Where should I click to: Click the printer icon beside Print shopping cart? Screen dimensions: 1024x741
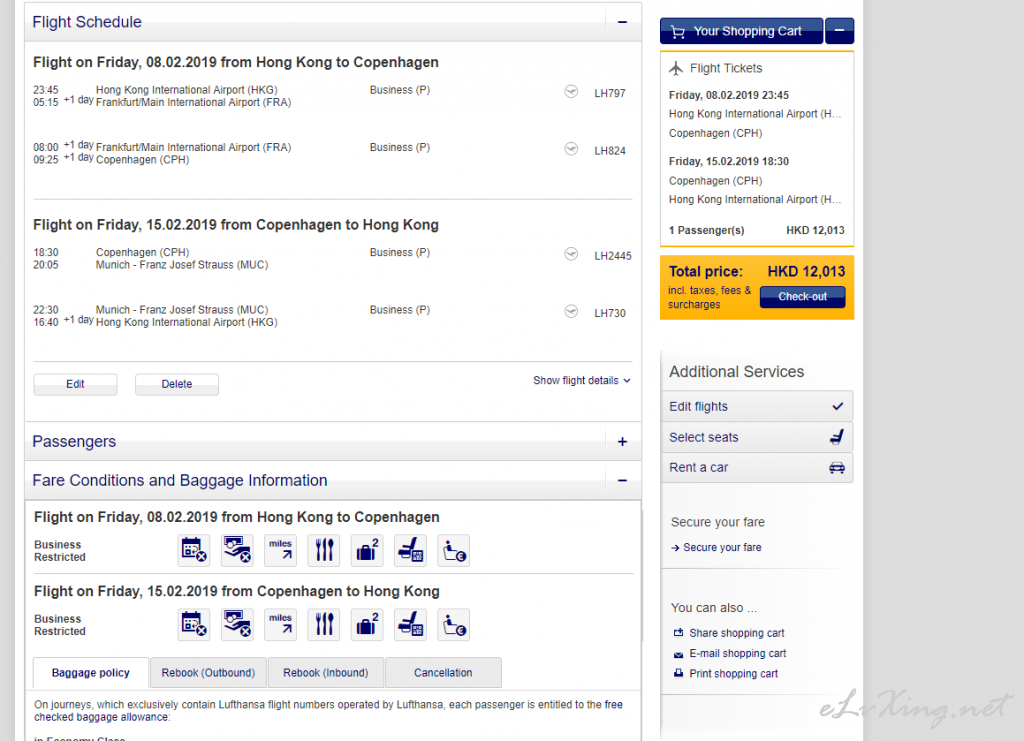pos(679,673)
